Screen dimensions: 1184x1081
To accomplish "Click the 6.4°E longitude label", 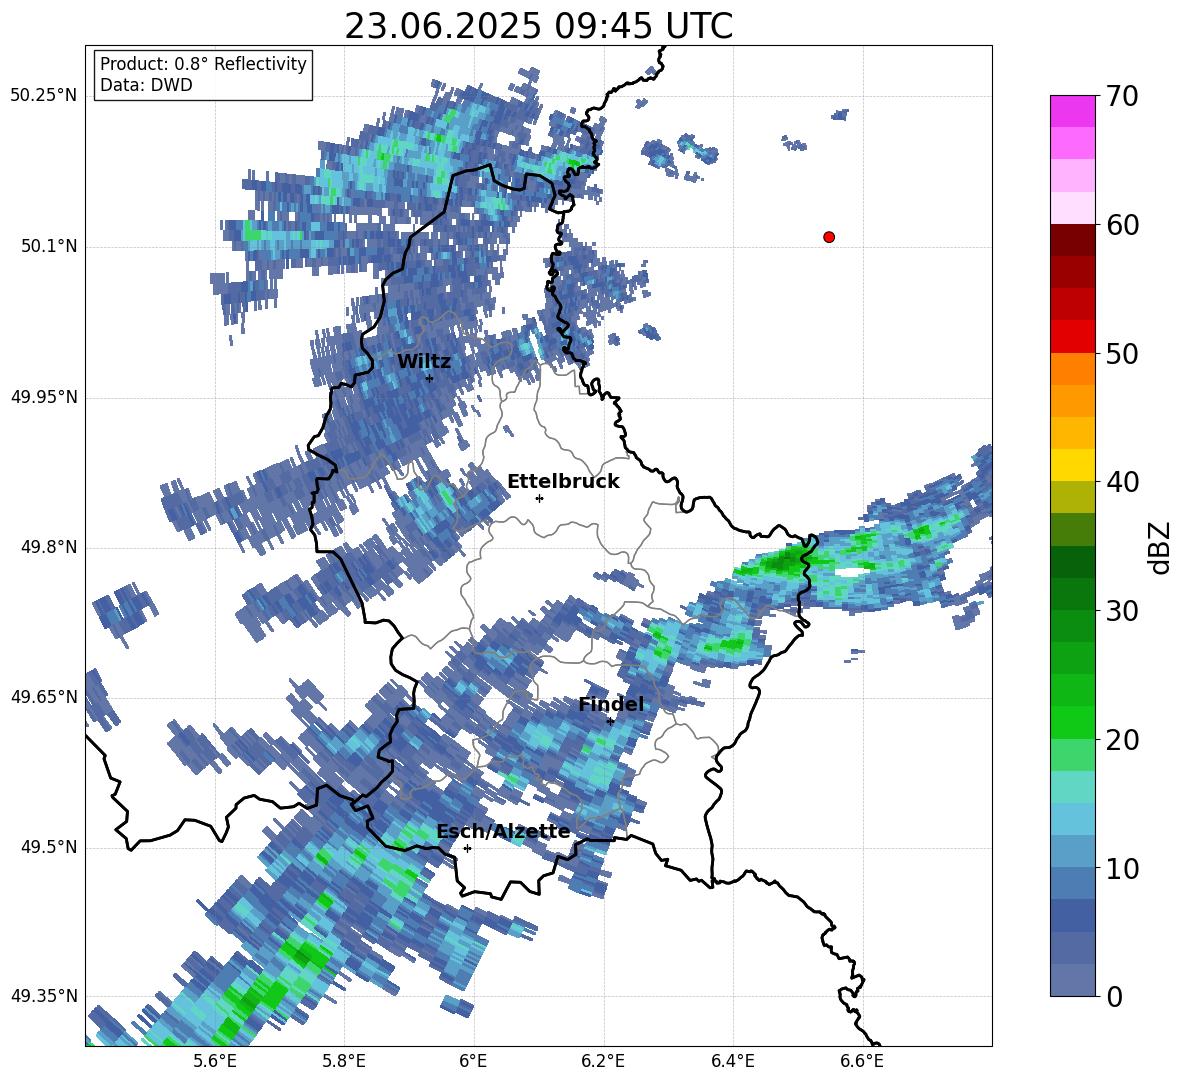I will (732, 1061).
